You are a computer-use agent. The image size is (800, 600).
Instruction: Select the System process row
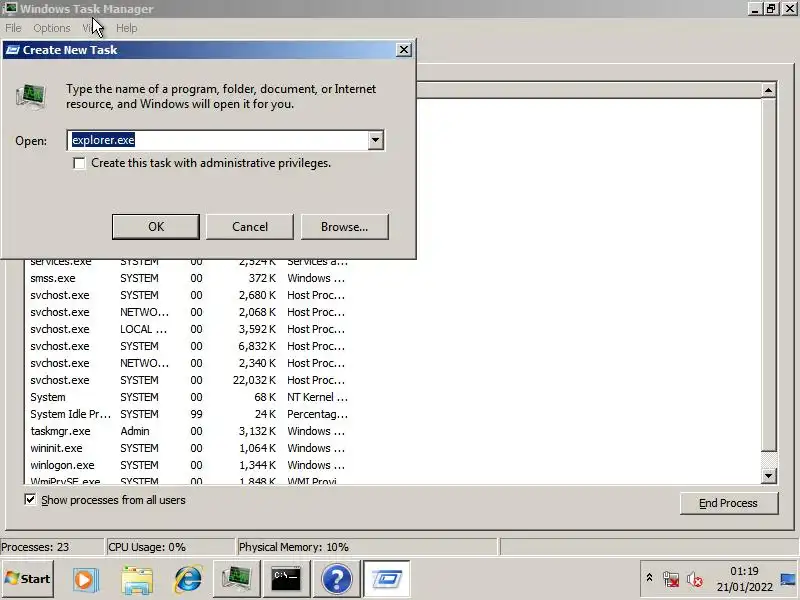click(x=189, y=397)
